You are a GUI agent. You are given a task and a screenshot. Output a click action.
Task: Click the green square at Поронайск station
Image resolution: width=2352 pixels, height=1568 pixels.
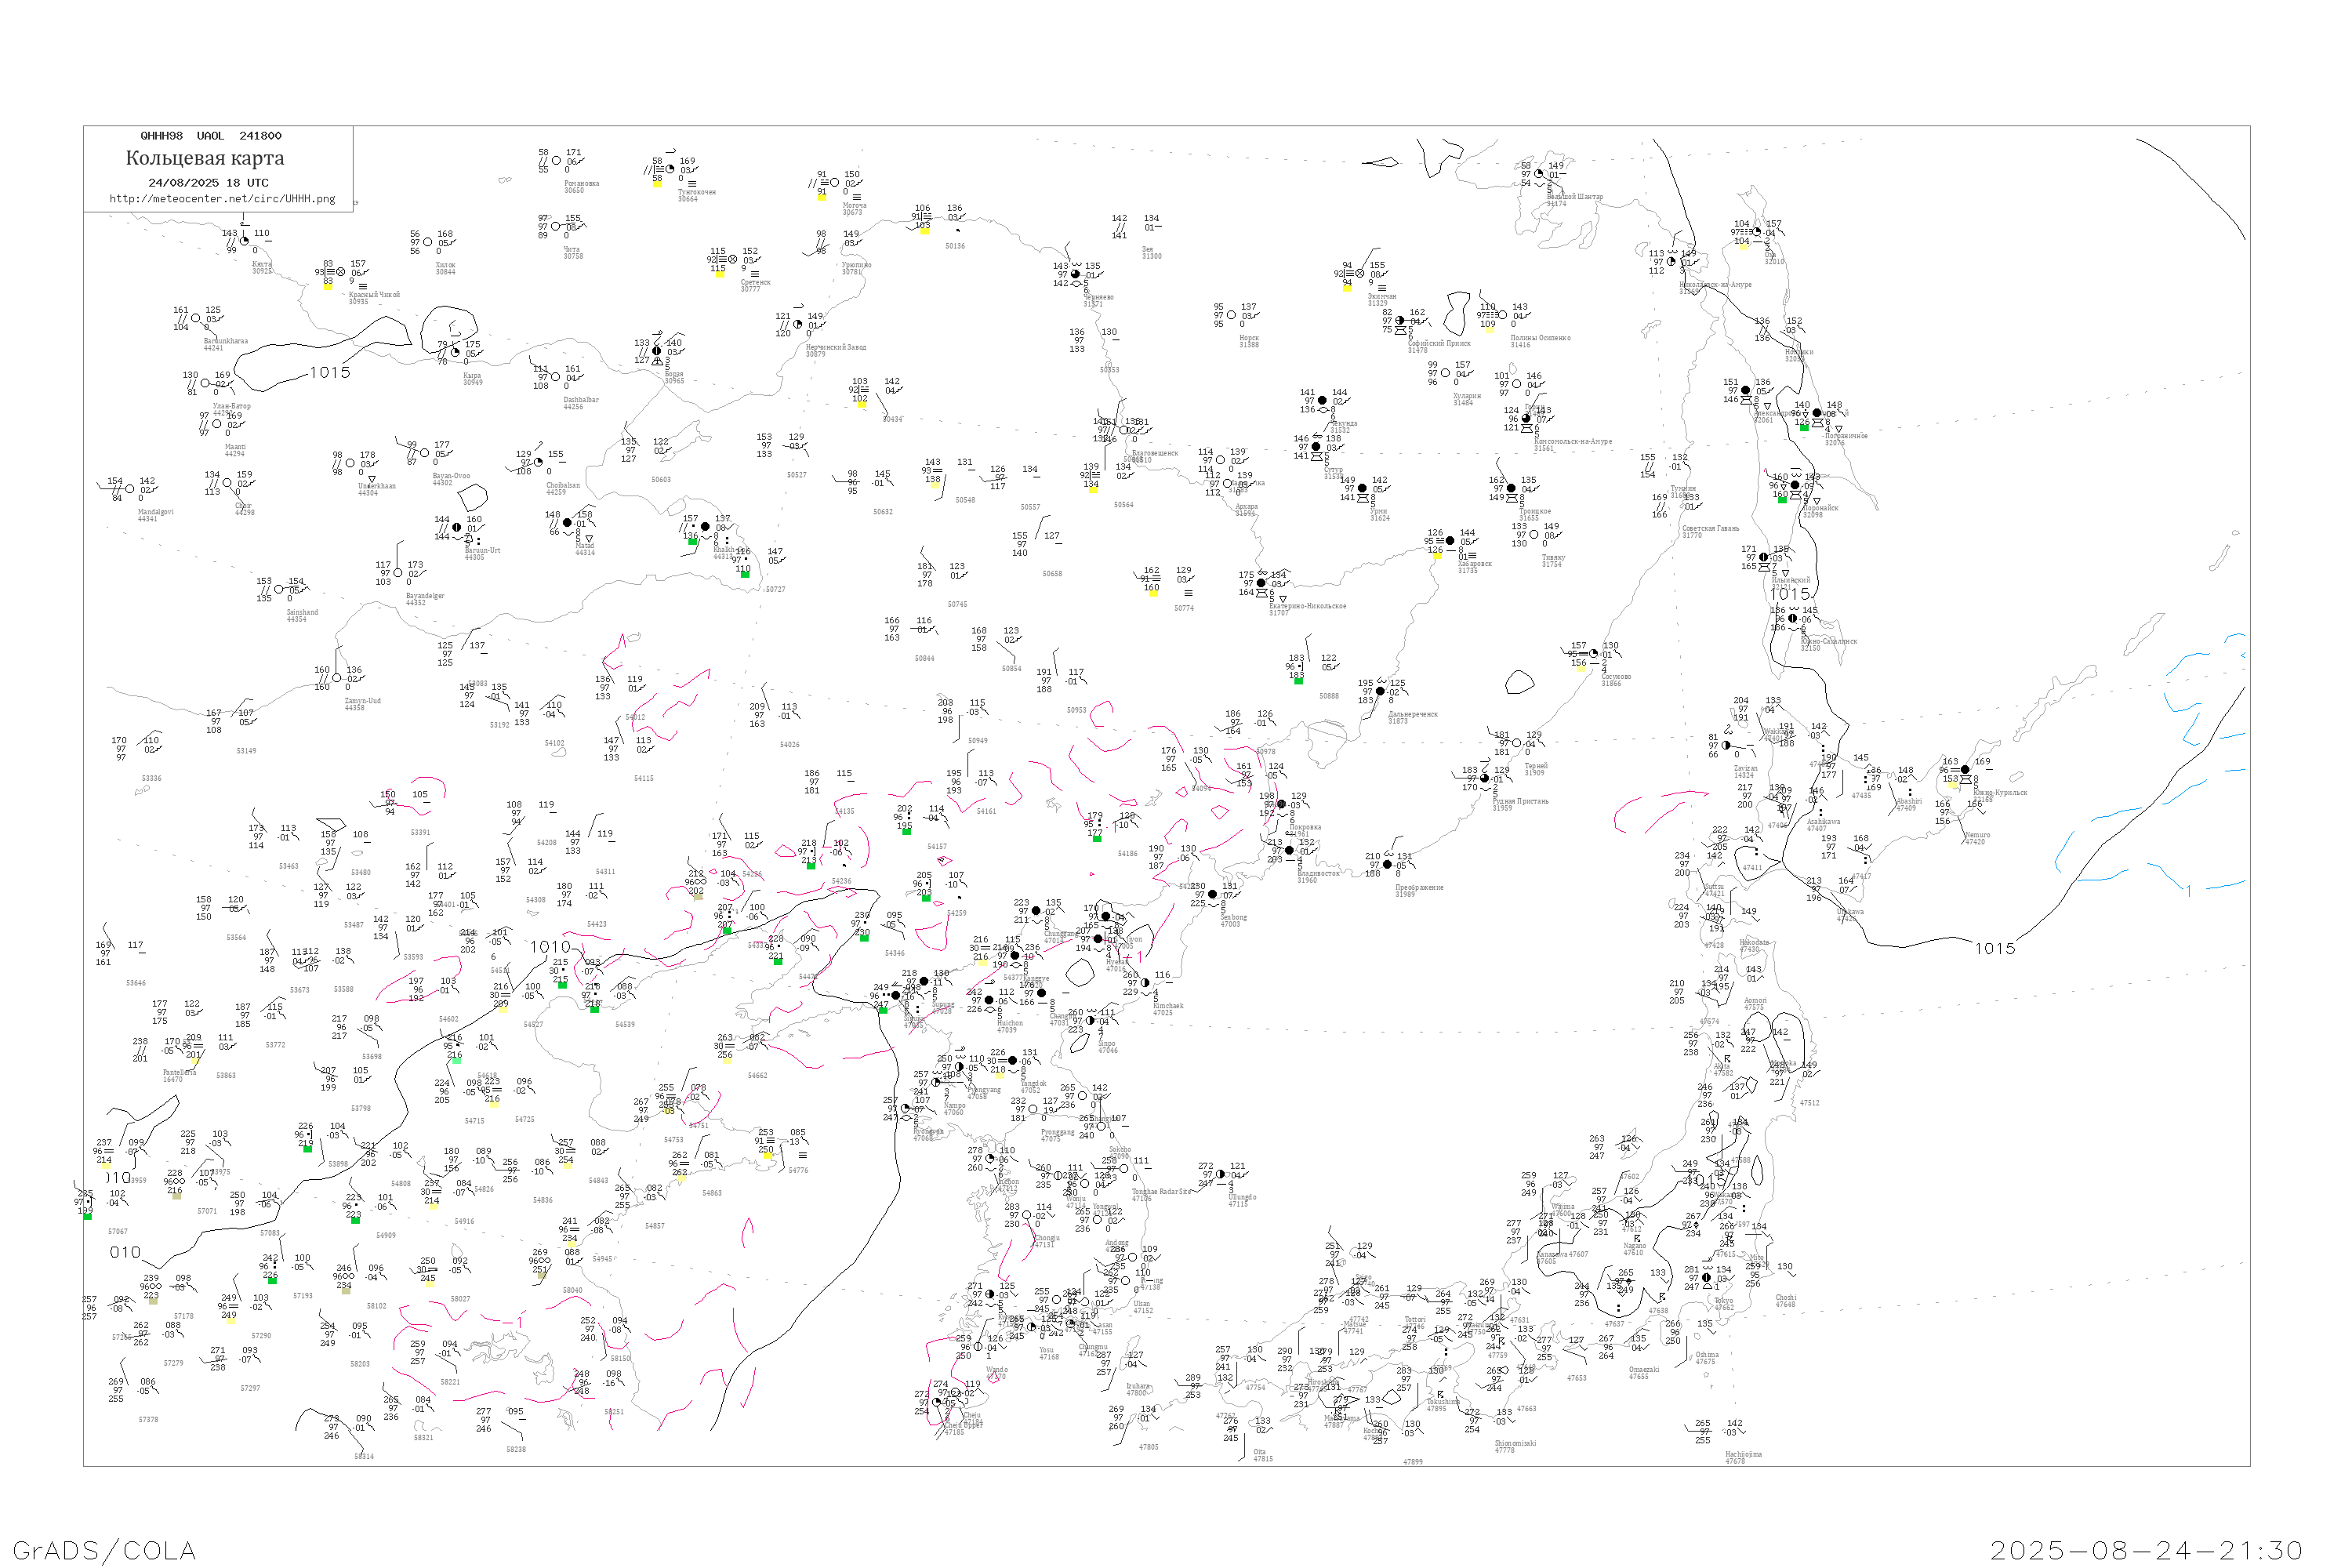point(1781,499)
